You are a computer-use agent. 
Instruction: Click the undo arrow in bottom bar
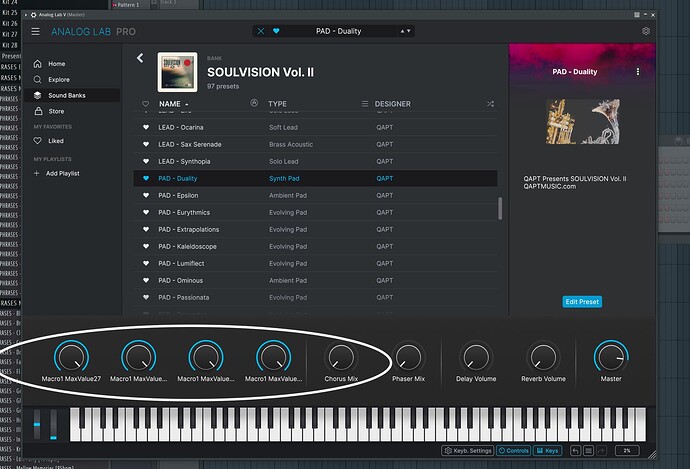(x=575, y=451)
